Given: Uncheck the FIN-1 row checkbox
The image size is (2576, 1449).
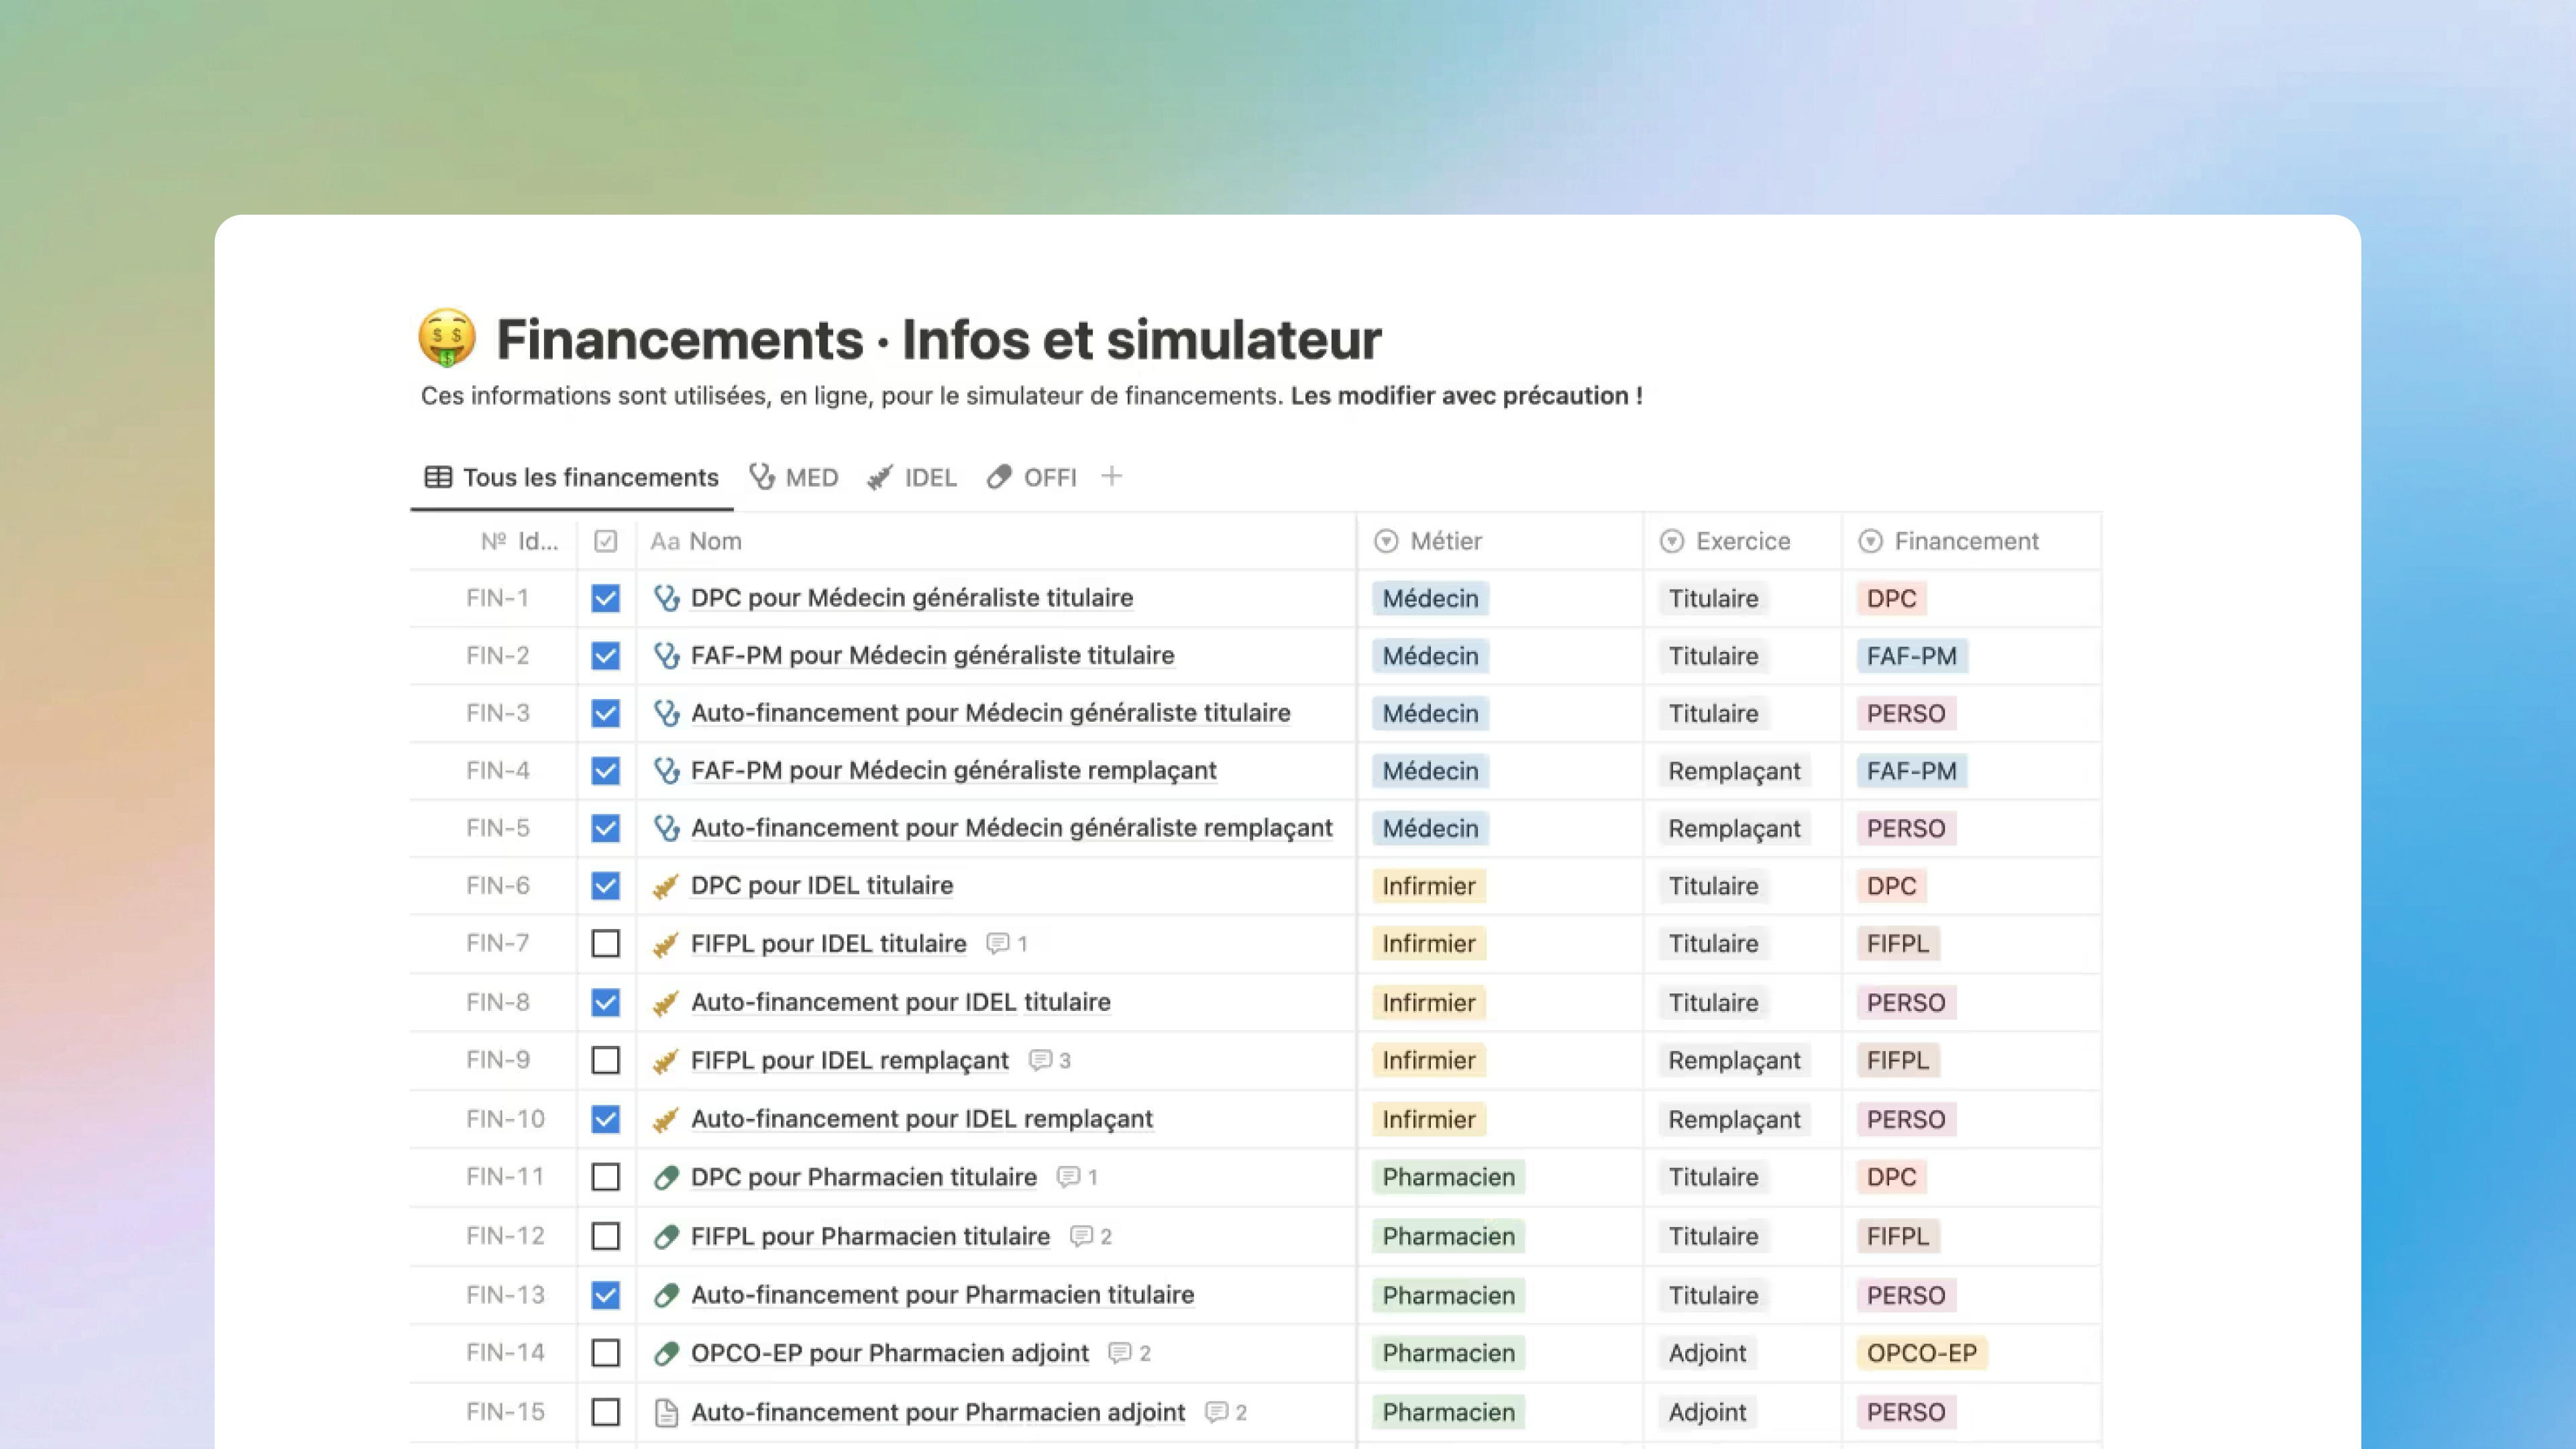Looking at the screenshot, I should click(605, 597).
